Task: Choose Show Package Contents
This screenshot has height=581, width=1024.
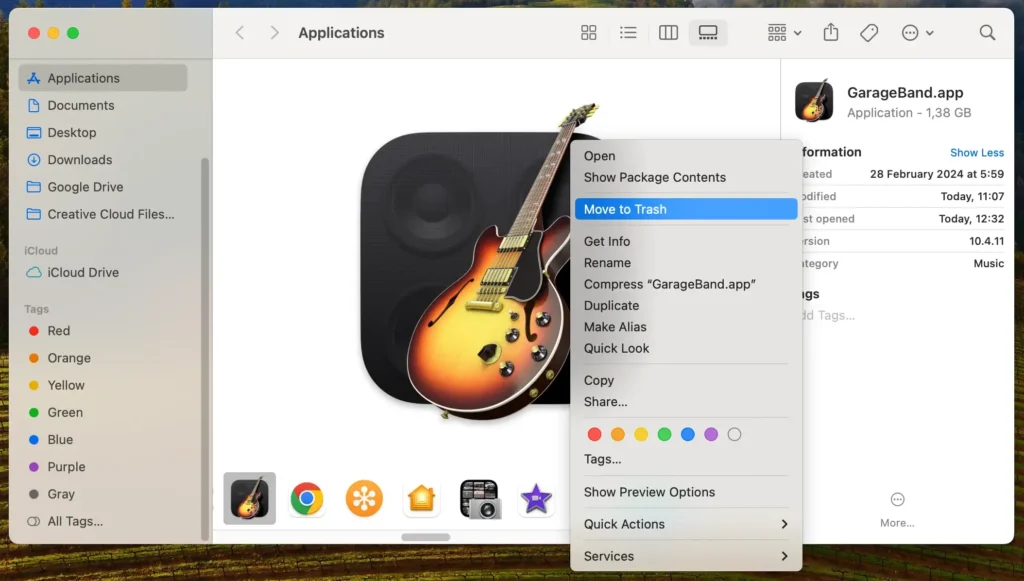Action: point(686,178)
